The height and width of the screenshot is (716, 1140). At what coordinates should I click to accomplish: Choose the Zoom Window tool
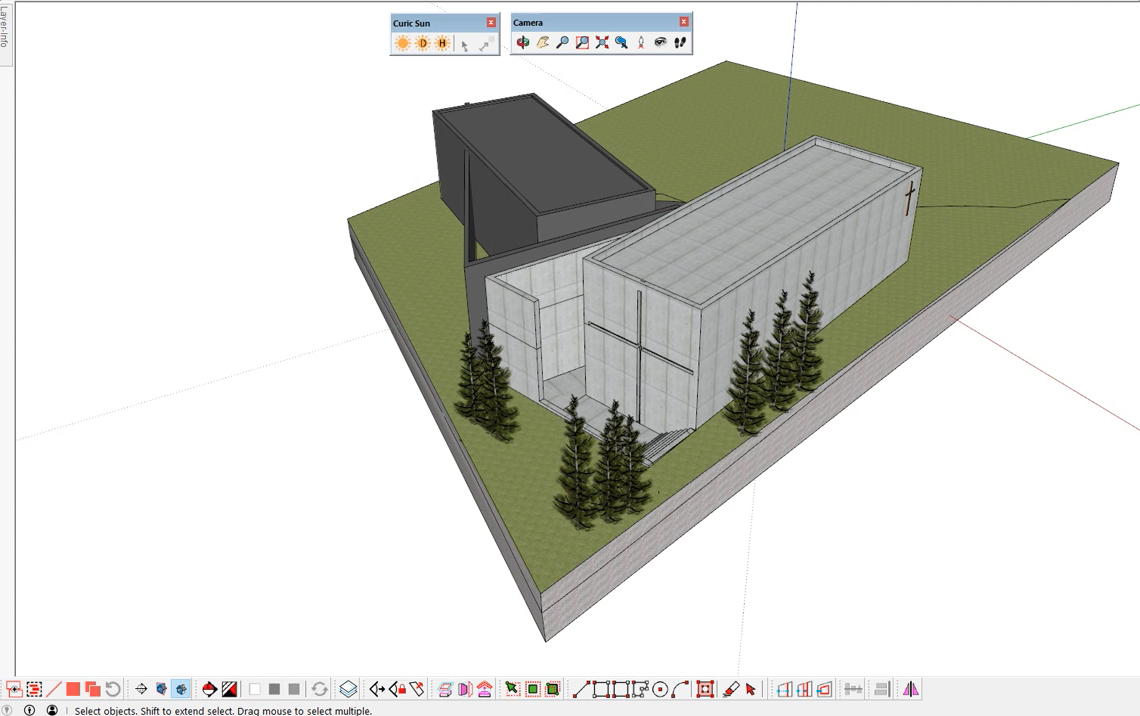click(x=582, y=43)
